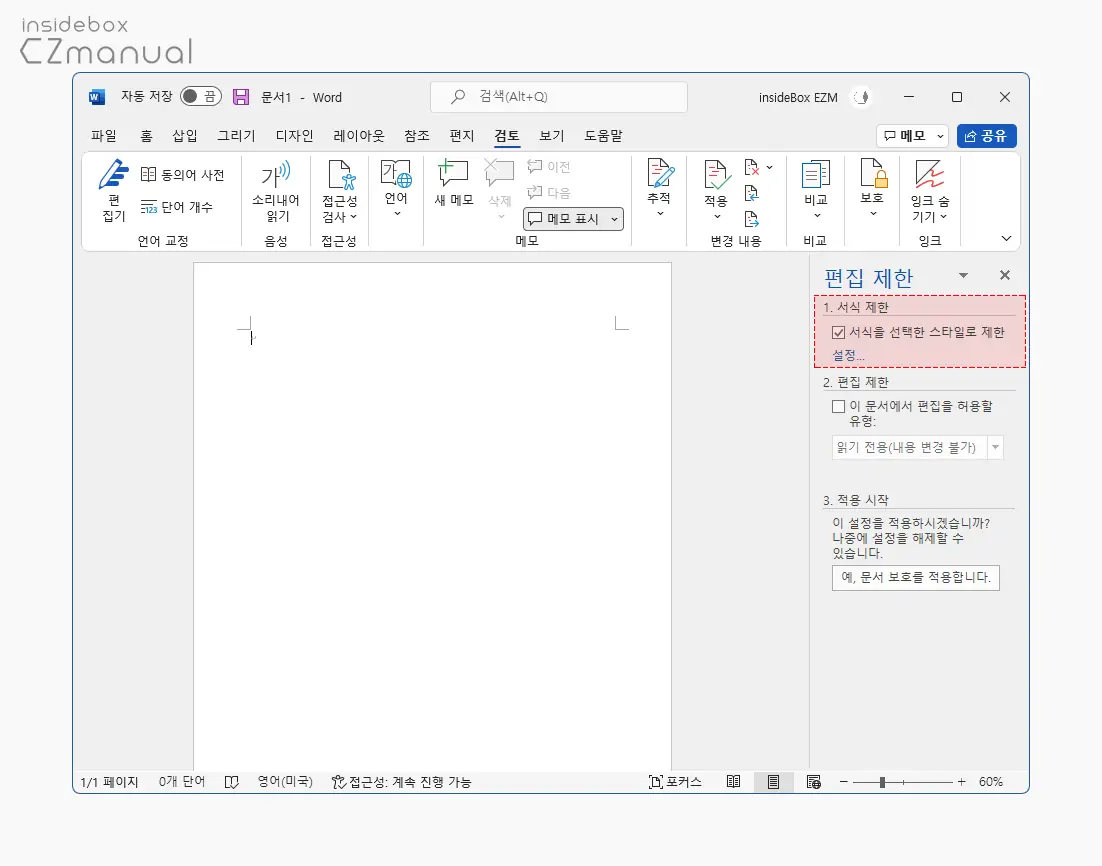The height and width of the screenshot is (866, 1102).
Task: Click '예, 문서 보호를 적용합니다.' button
Action: [916, 578]
